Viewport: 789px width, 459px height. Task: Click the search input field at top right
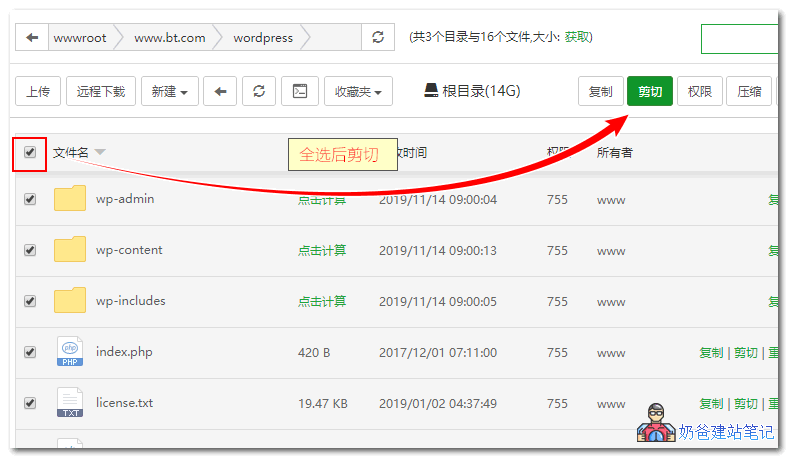[740, 38]
